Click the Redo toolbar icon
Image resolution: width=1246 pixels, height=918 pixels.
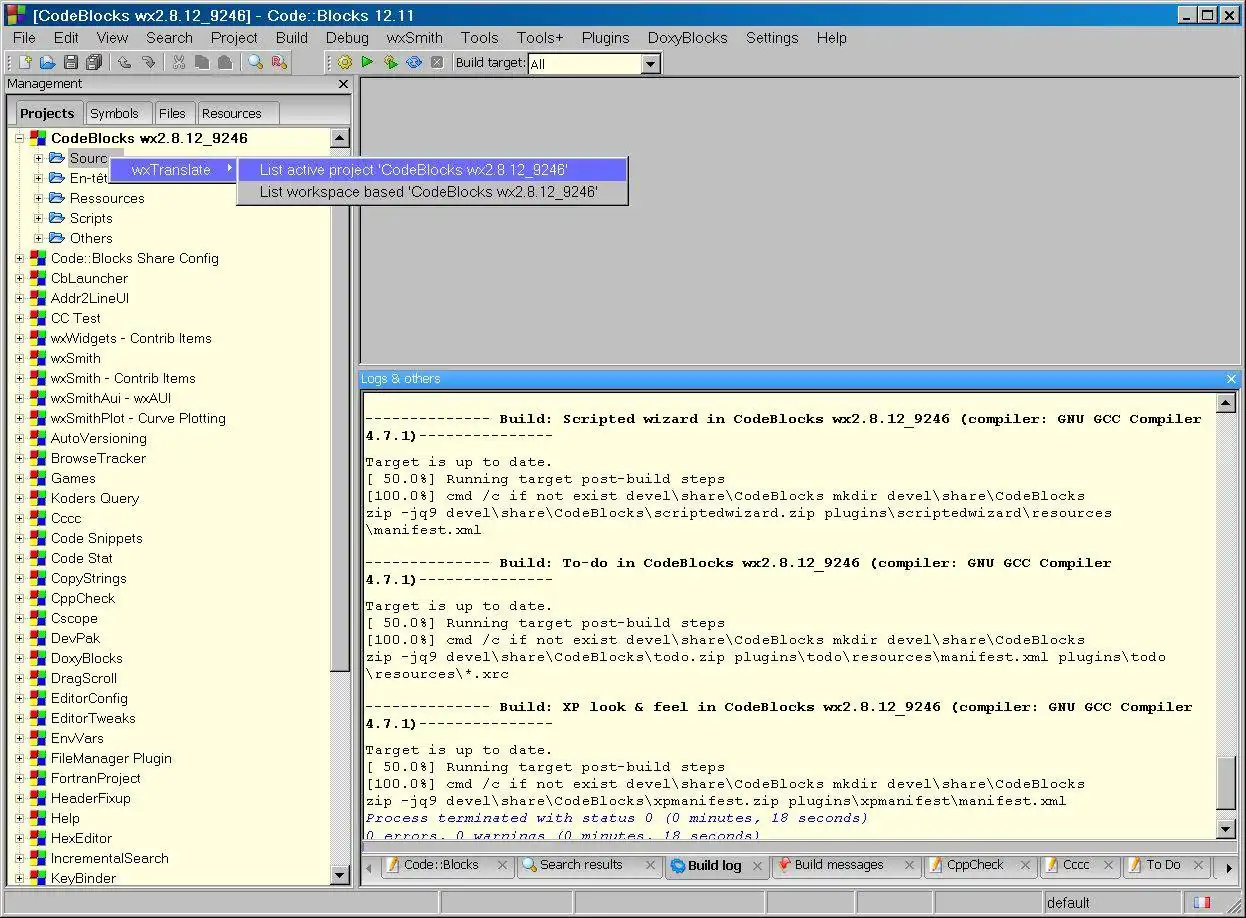click(148, 63)
